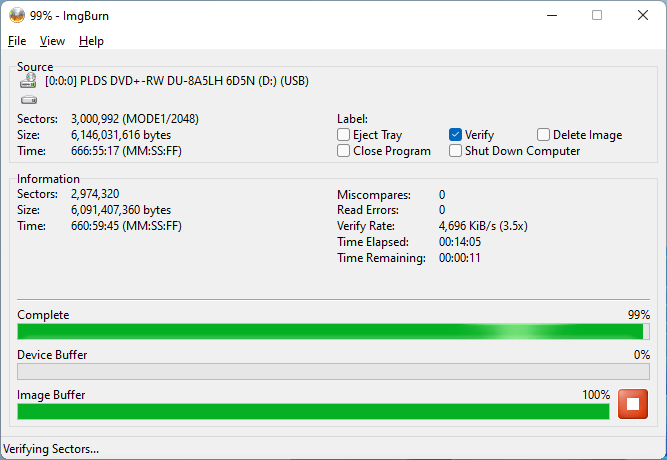Image resolution: width=667 pixels, height=460 pixels.
Task: Click the Device Buffer bar
Action: pos(333,371)
